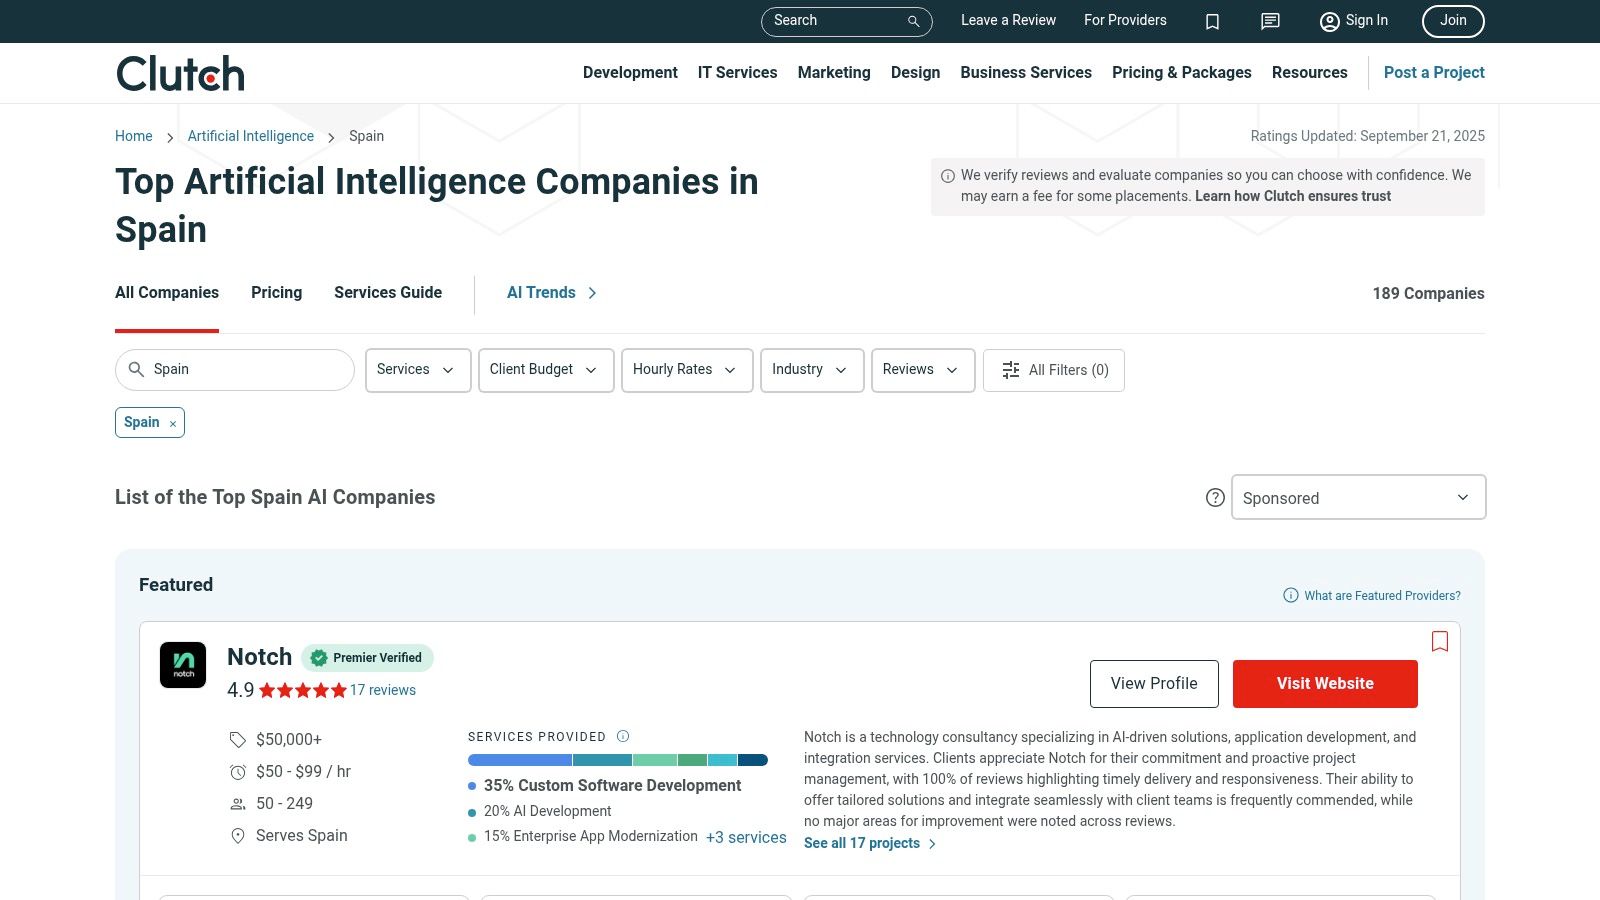The height and width of the screenshot is (900, 1600).
Task: Open Pricing & Packages menu
Action: 1181,72
